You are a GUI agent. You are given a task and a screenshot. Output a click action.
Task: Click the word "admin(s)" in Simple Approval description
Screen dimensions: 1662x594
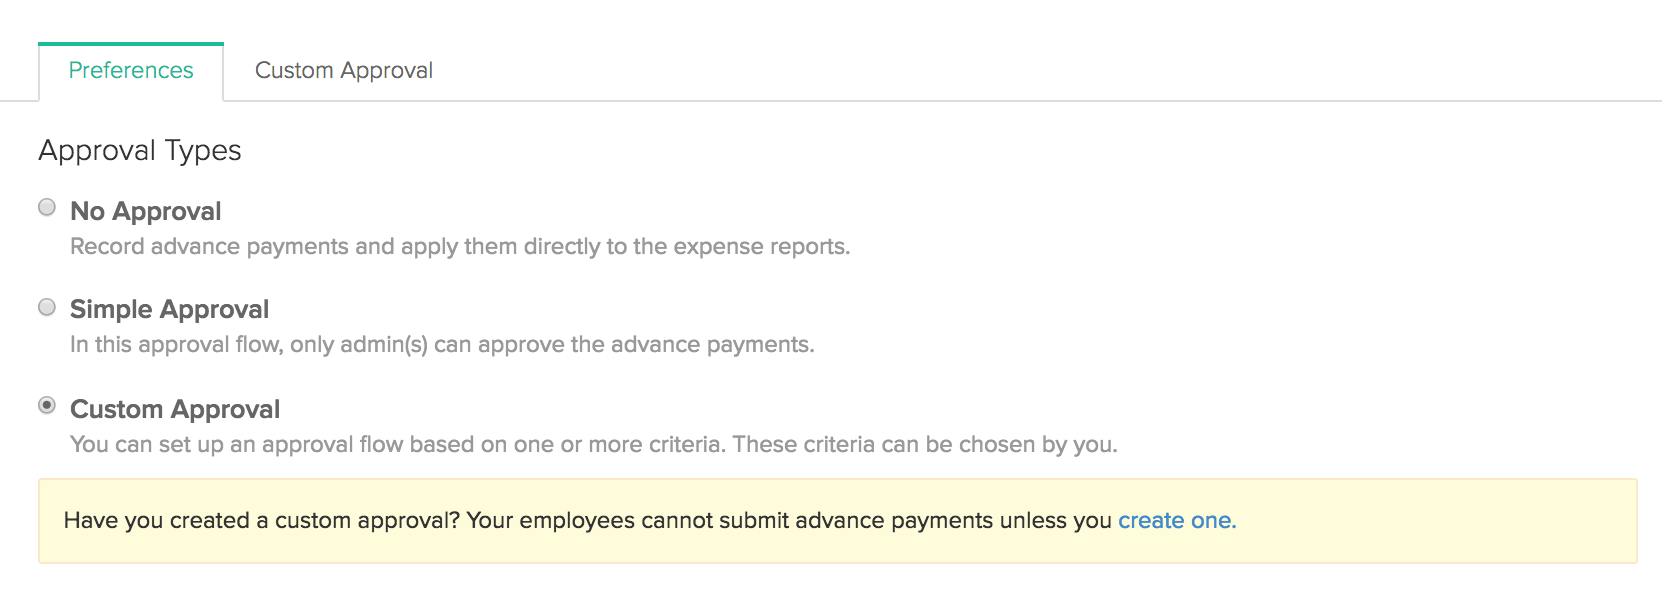click(384, 345)
